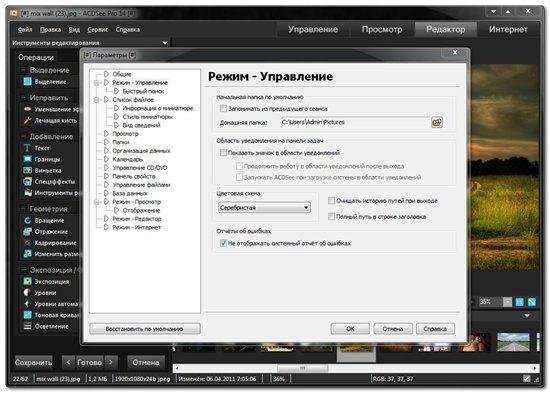Click the fit-image zoom icon beside 35%
This screenshot has height=393, width=550.
click(520, 302)
